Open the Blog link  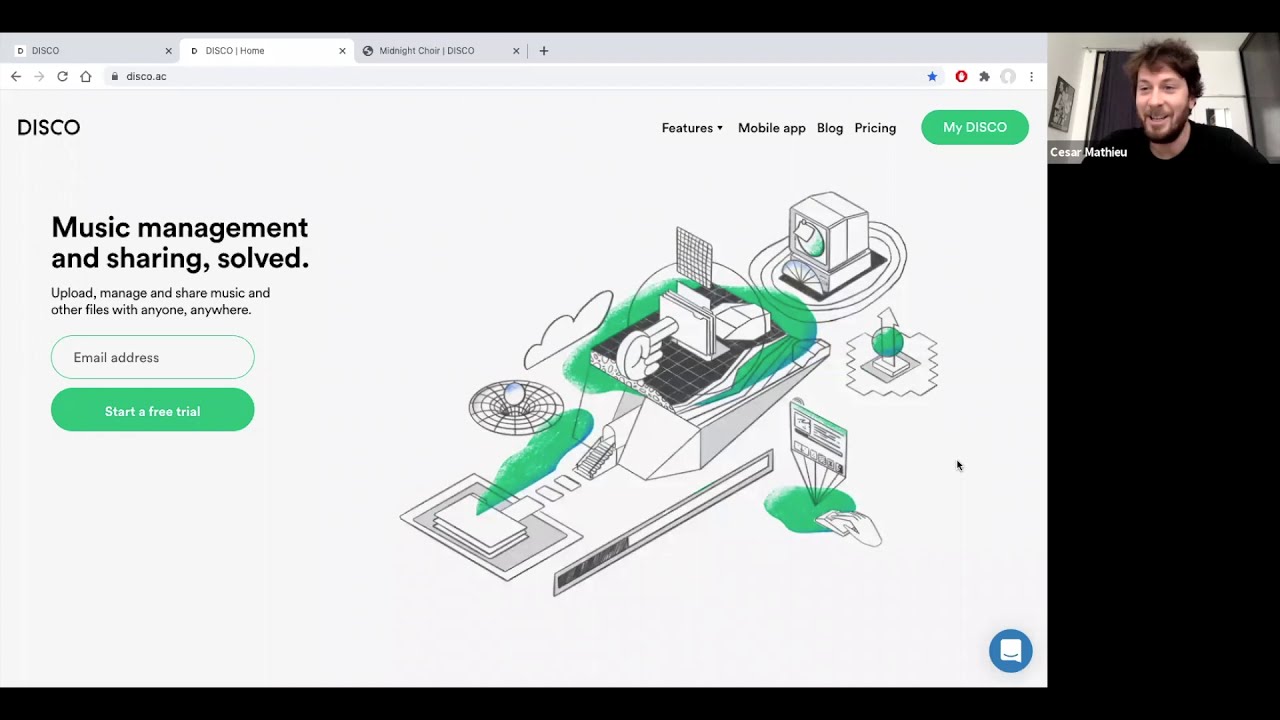pos(830,128)
